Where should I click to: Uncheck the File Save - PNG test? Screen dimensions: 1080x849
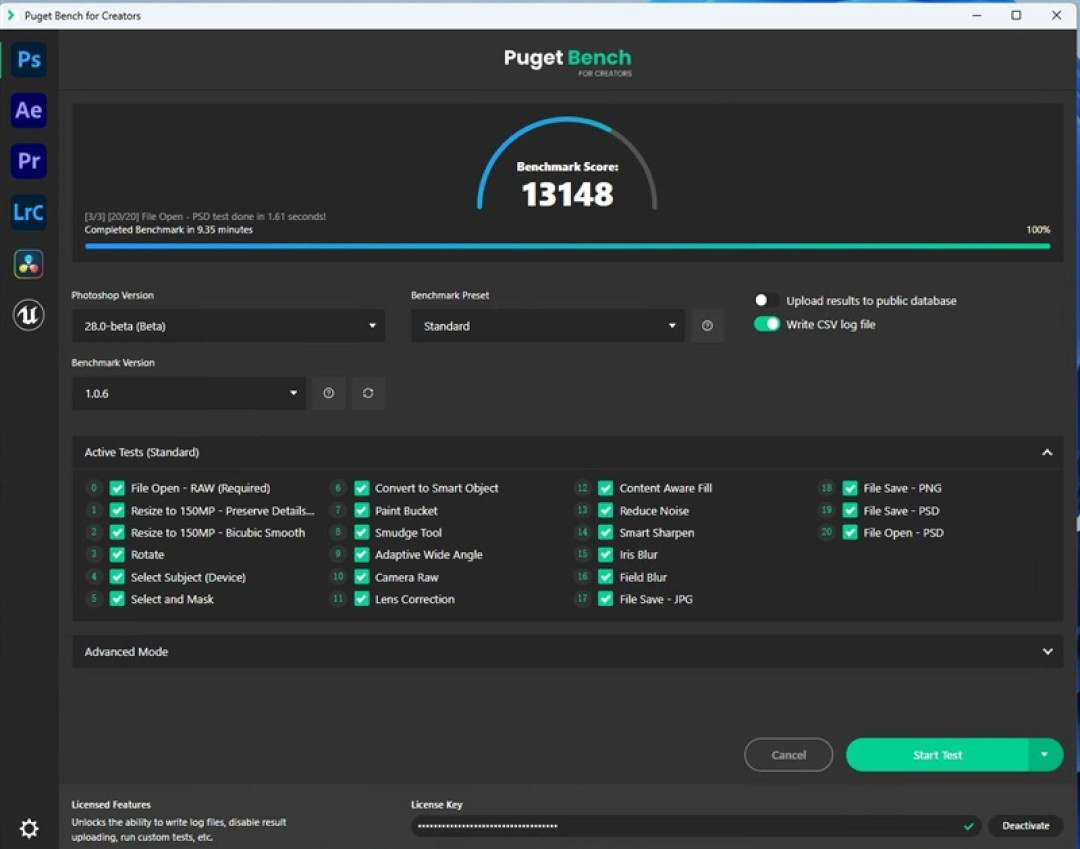[850, 488]
